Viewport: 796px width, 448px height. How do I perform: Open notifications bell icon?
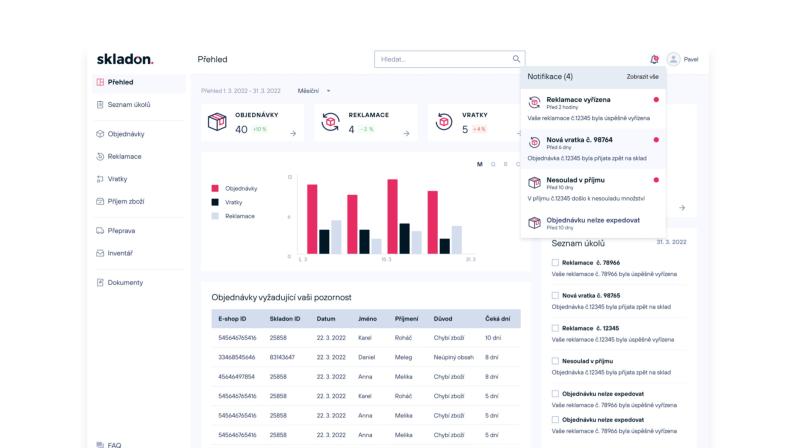click(654, 59)
